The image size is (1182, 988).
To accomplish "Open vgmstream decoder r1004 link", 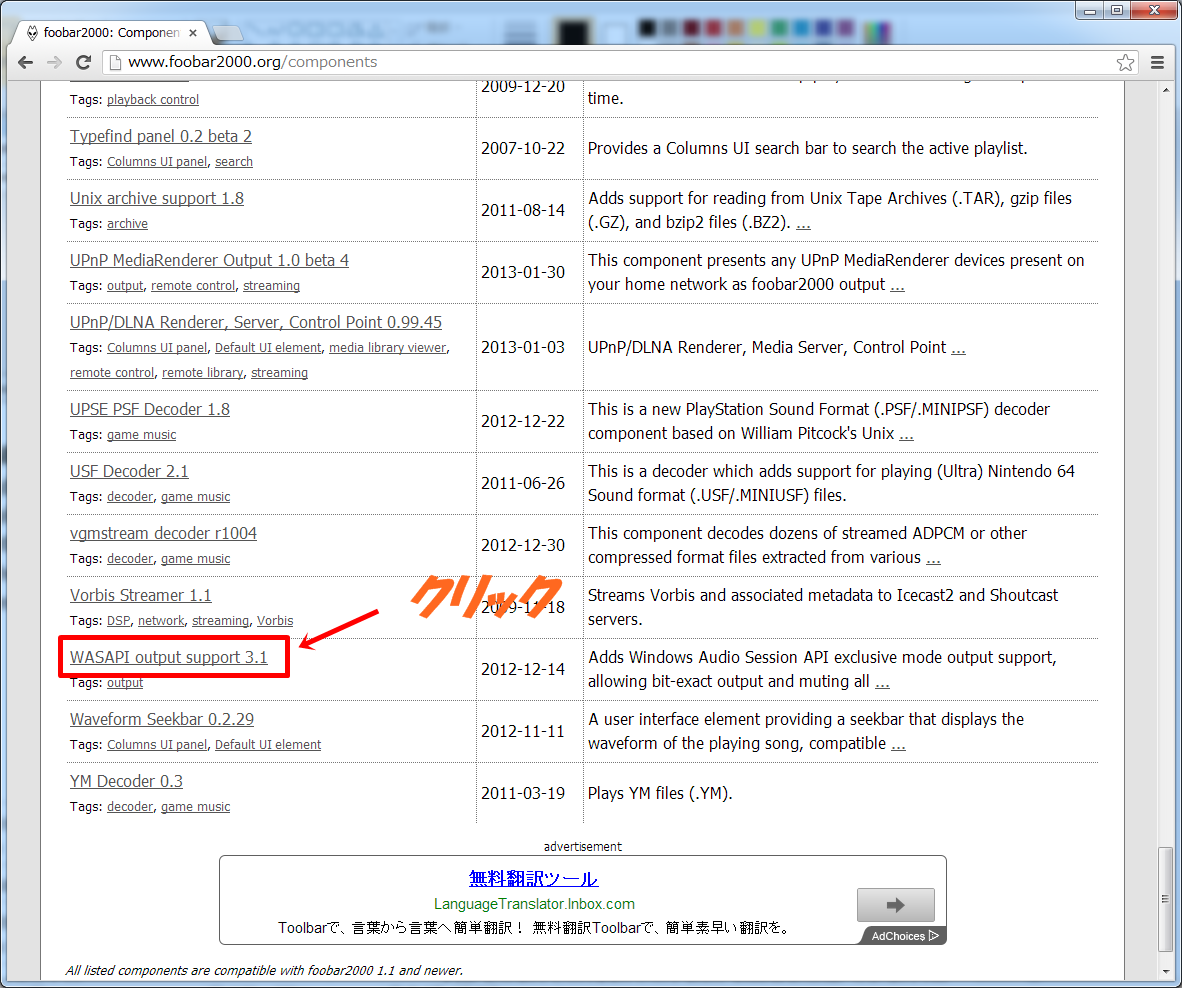I will [164, 533].
